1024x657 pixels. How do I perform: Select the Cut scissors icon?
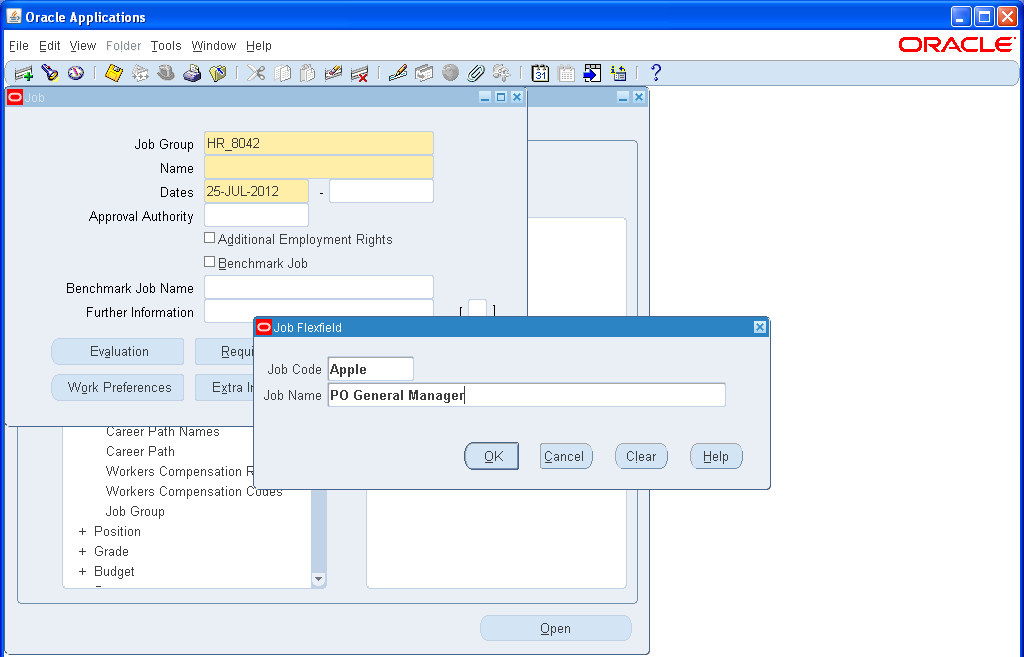(x=255, y=72)
